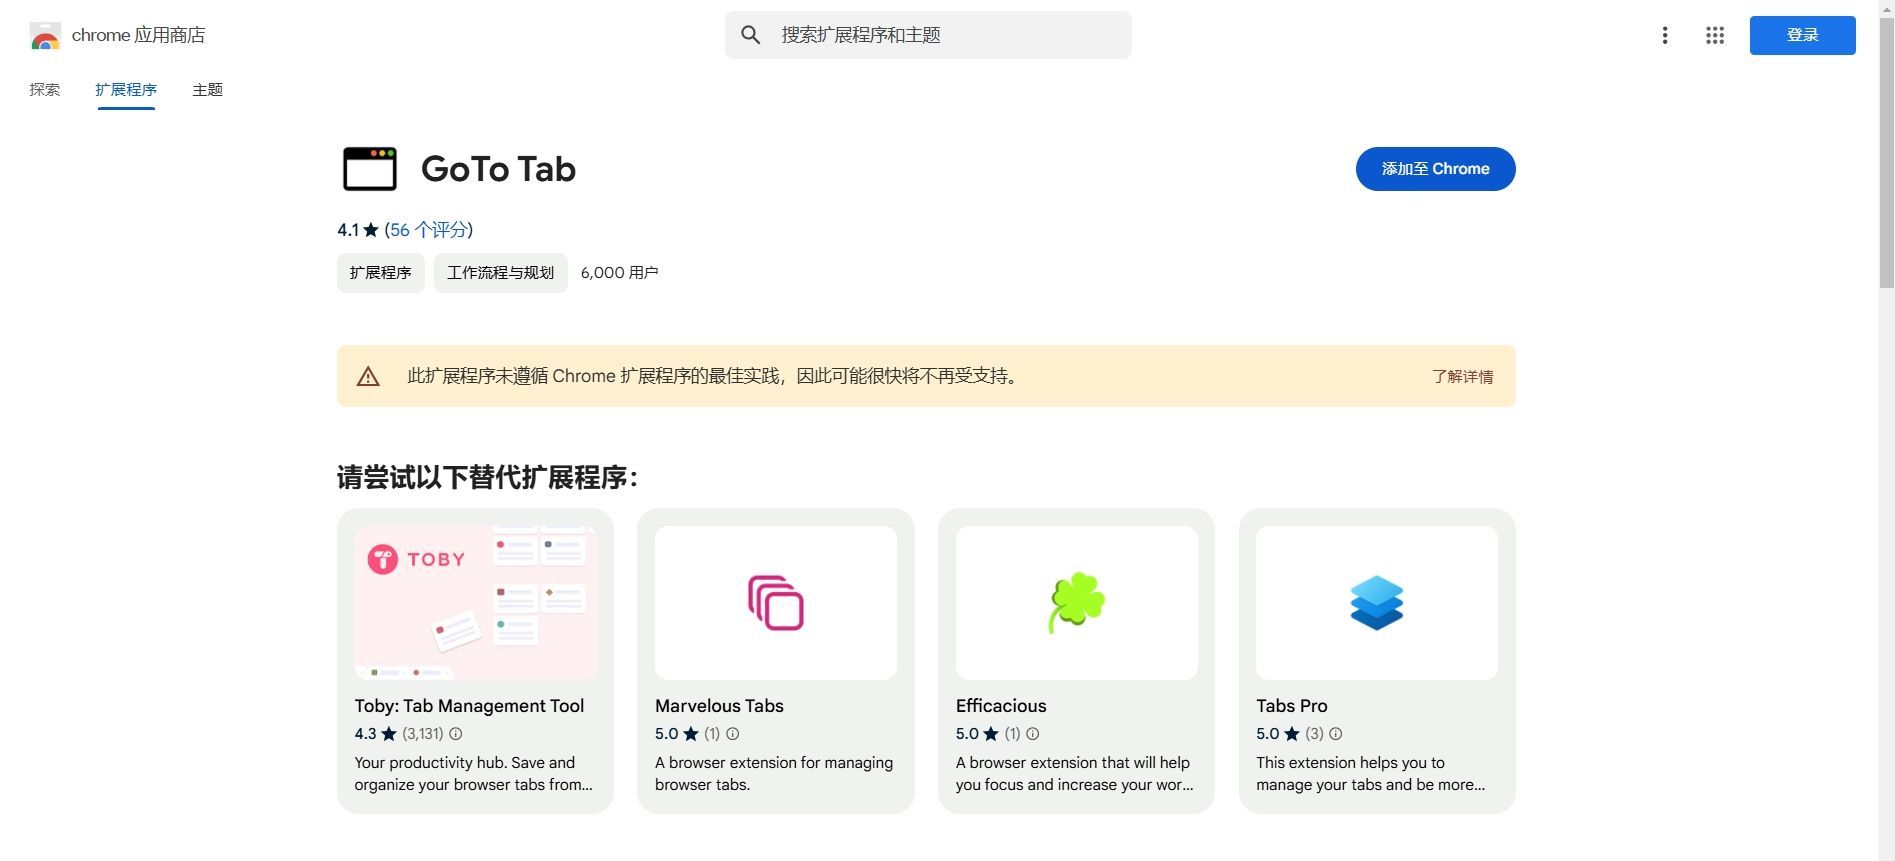This screenshot has width=1895, height=861.
Task: Click info icon beside Marvelous Tabs rating
Action: pyautogui.click(x=733, y=734)
